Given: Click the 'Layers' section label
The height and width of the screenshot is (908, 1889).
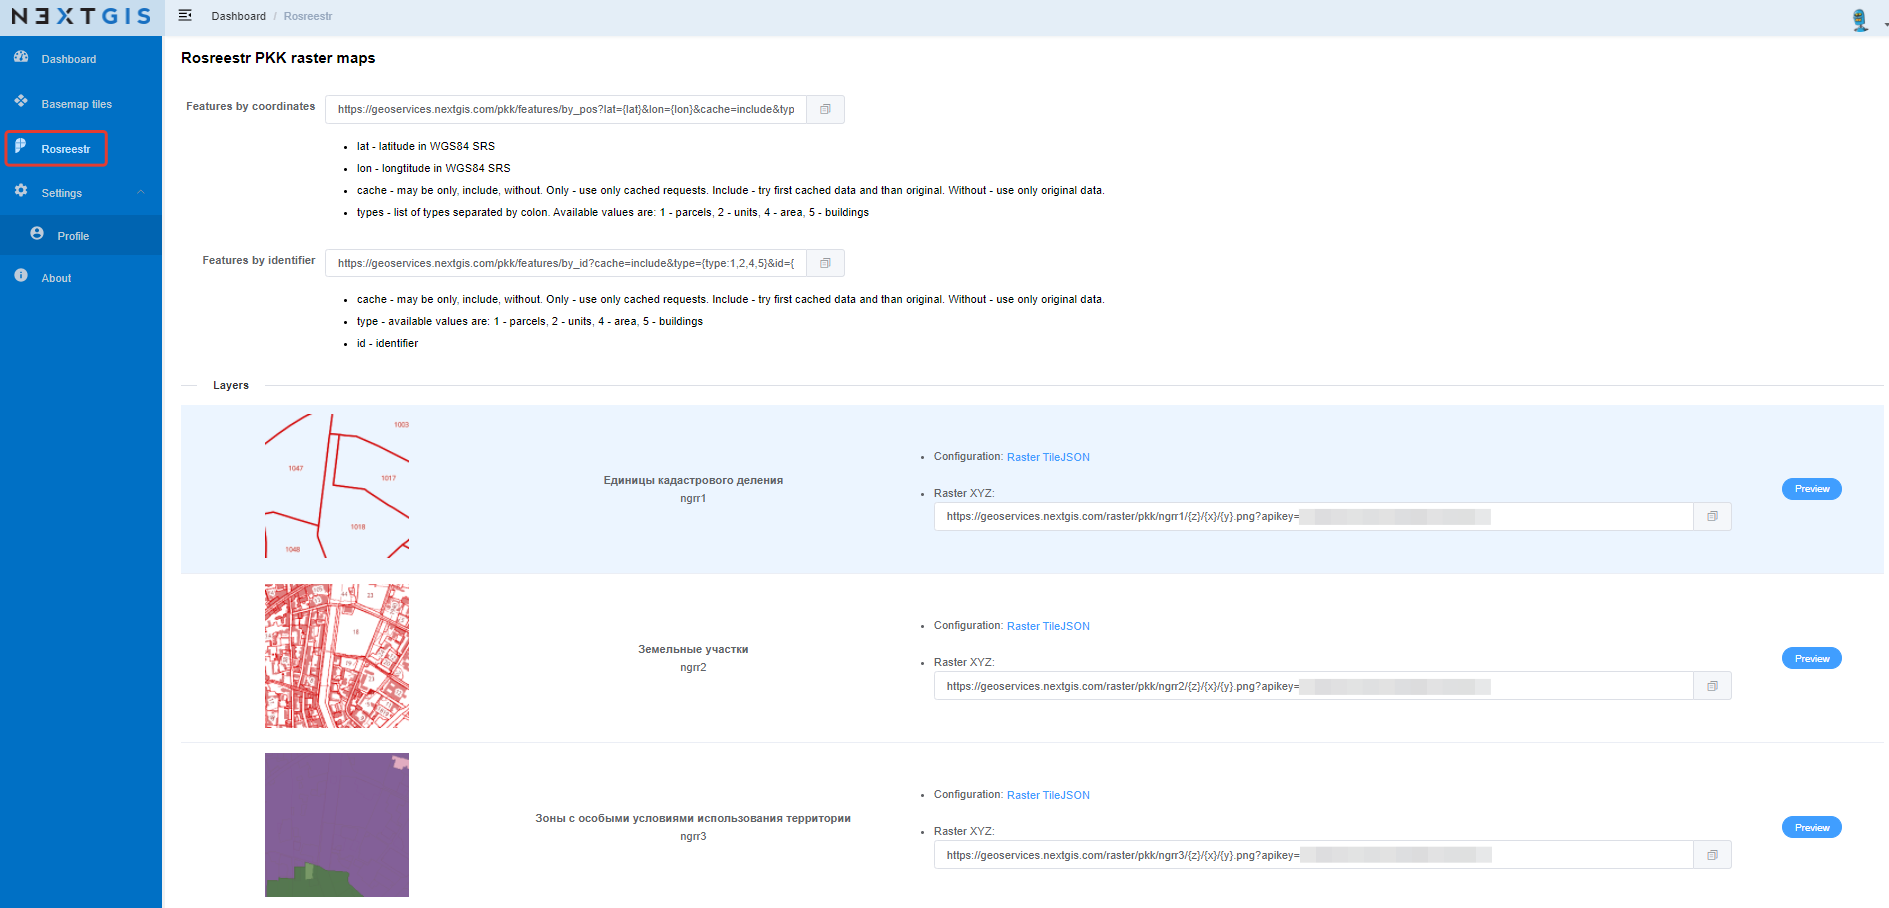Looking at the screenshot, I should 231,385.
